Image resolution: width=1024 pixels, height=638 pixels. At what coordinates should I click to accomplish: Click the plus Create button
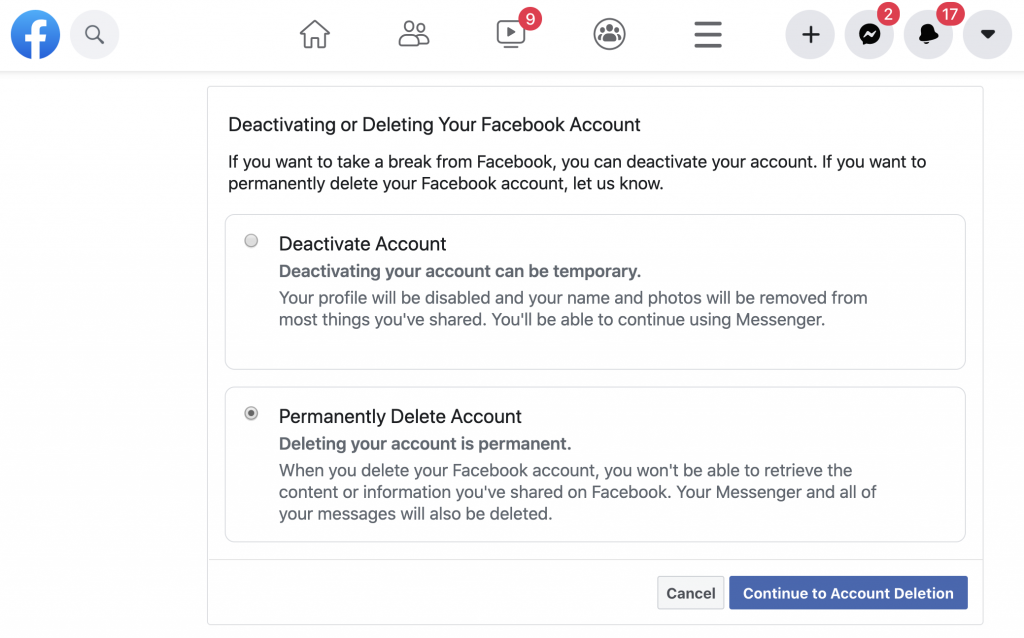tap(810, 35)
